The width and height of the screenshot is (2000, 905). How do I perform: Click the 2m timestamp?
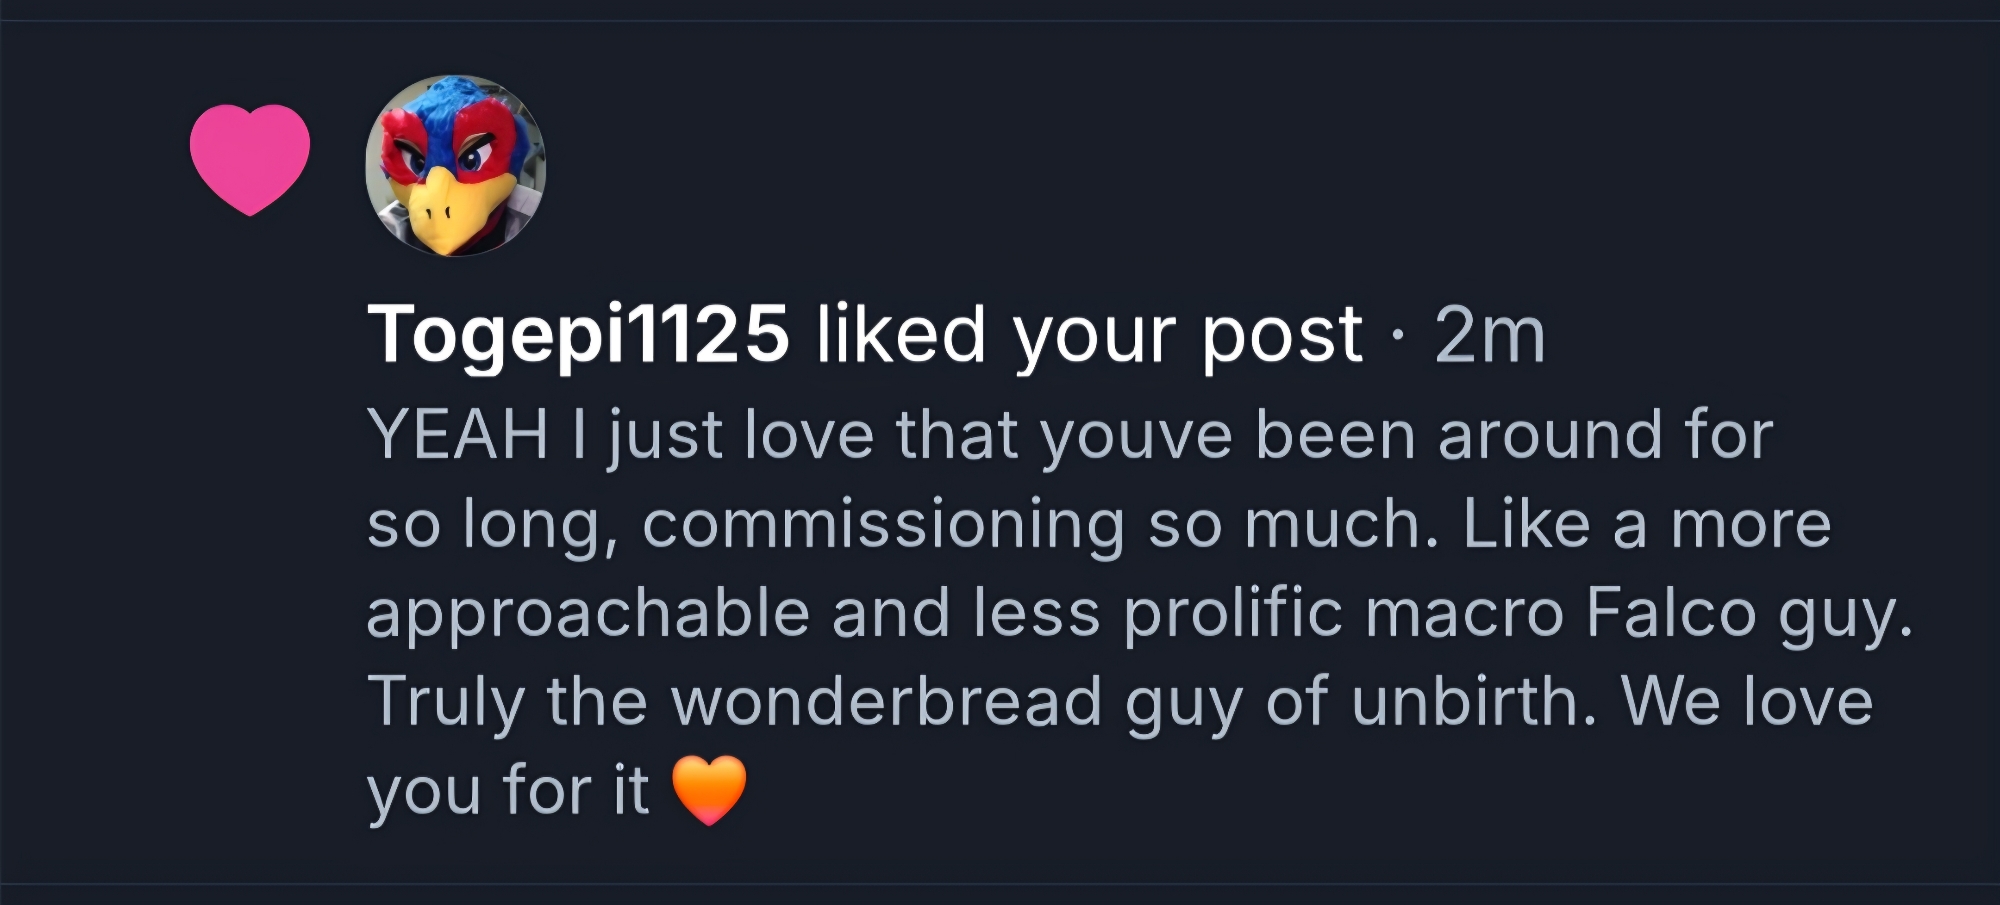click(x=1489, y=334)
